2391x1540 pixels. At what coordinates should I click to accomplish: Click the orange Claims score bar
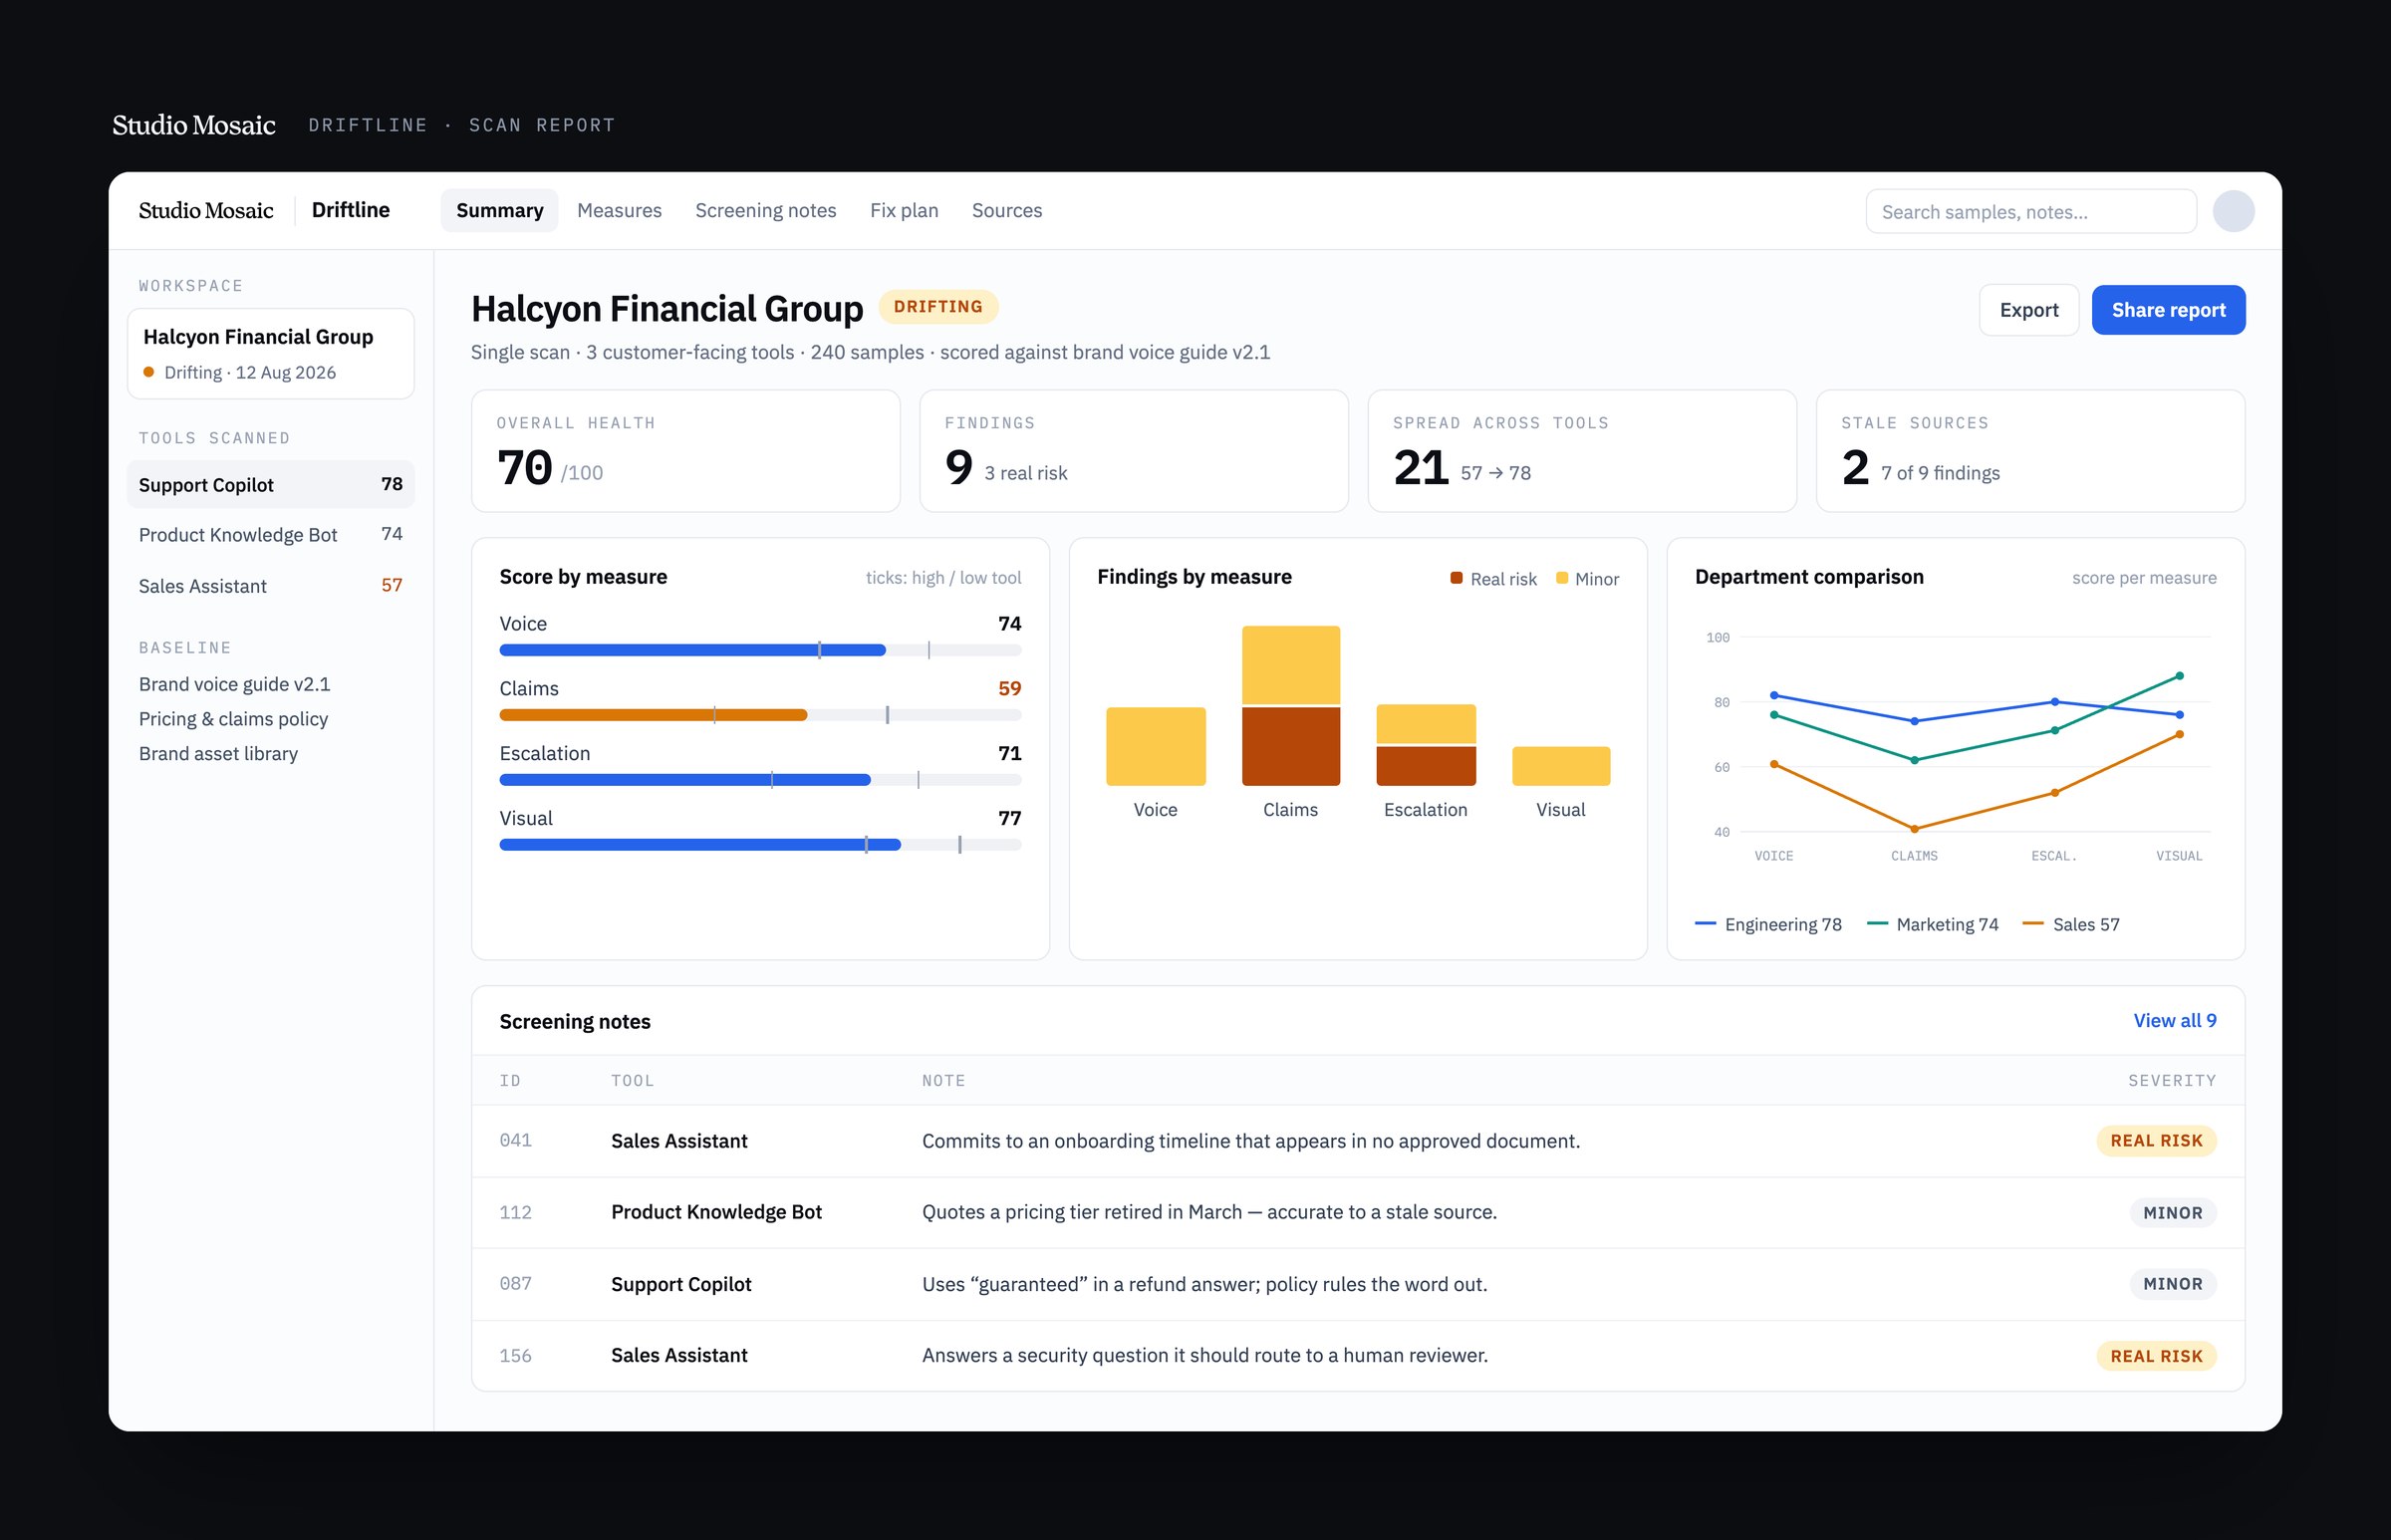point(653,715)
